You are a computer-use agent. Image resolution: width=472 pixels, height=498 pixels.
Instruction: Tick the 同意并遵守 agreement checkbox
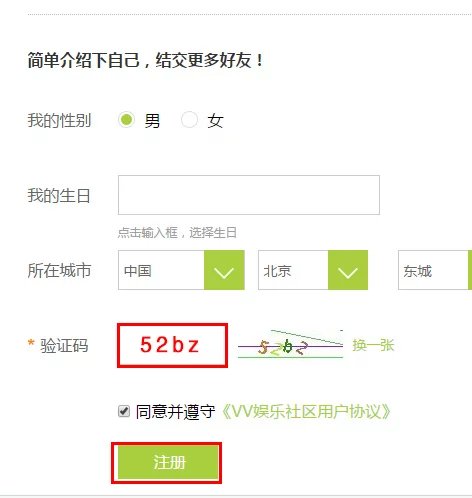(x=124, y=411)
